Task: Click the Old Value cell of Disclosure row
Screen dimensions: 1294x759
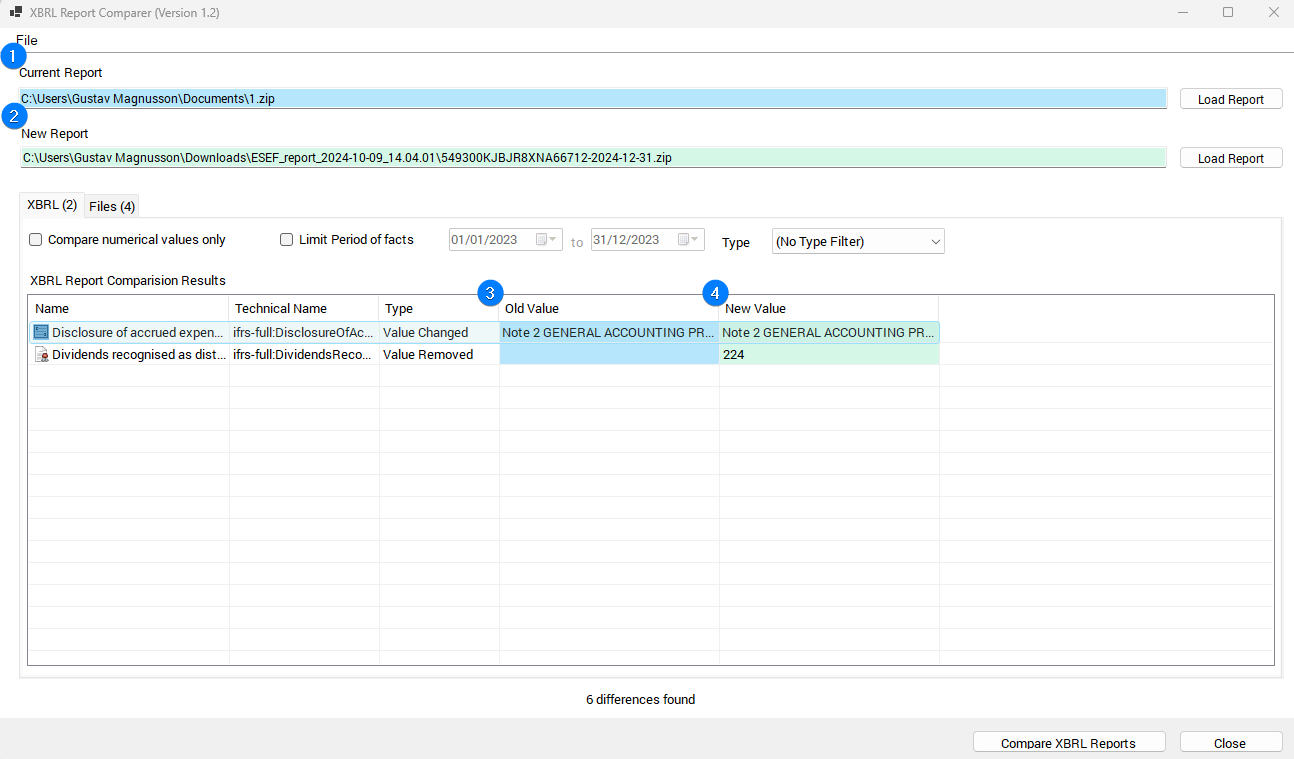Action: pyautogui.click(x=609, y=332)
